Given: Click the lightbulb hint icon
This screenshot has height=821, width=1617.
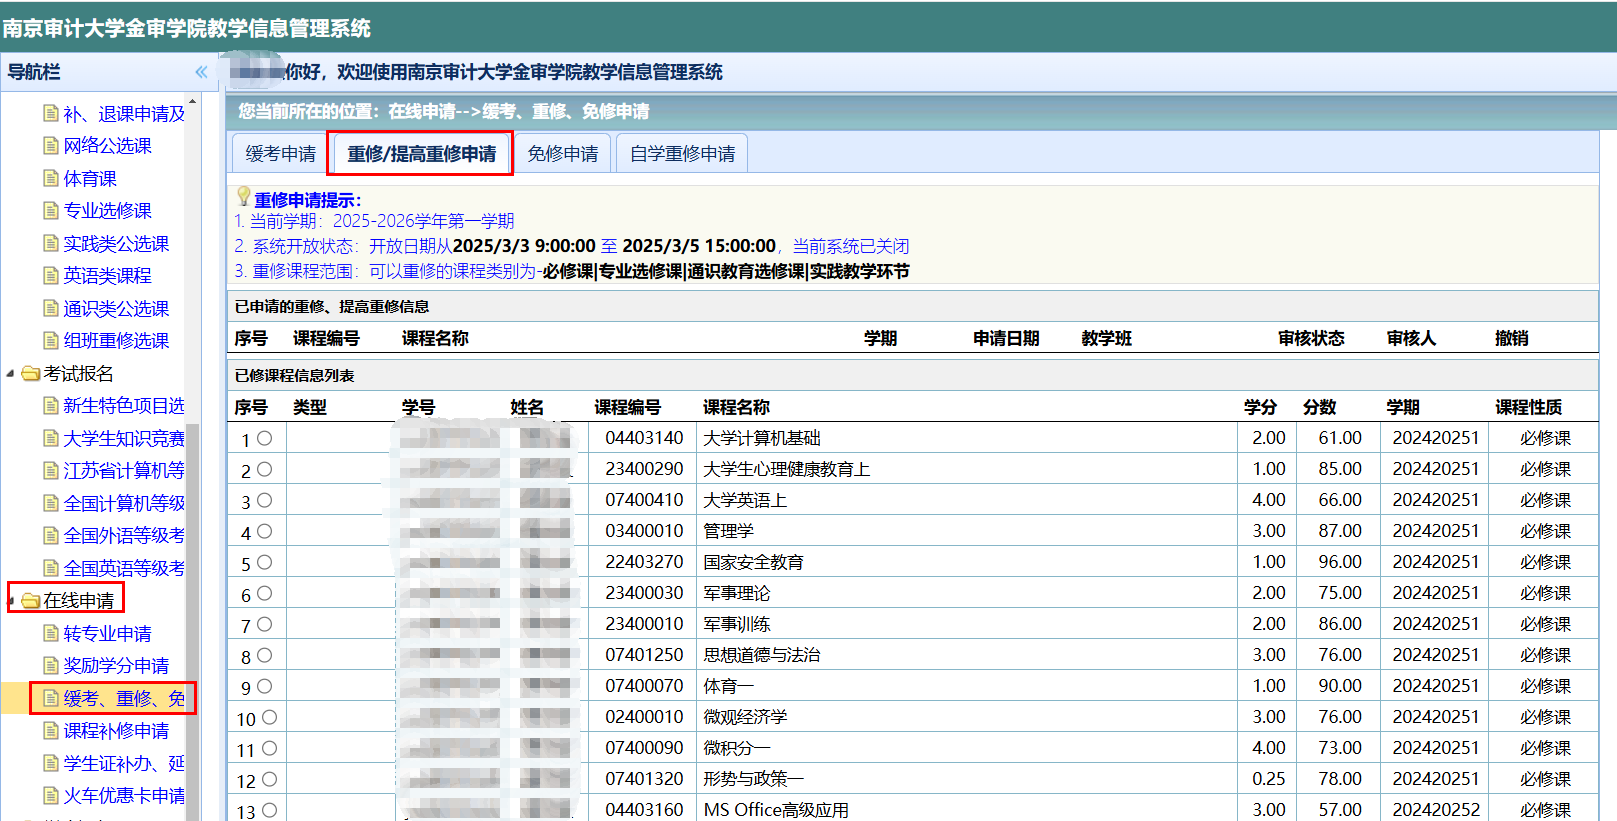Looking at the screenshot, I should [243, 196].
